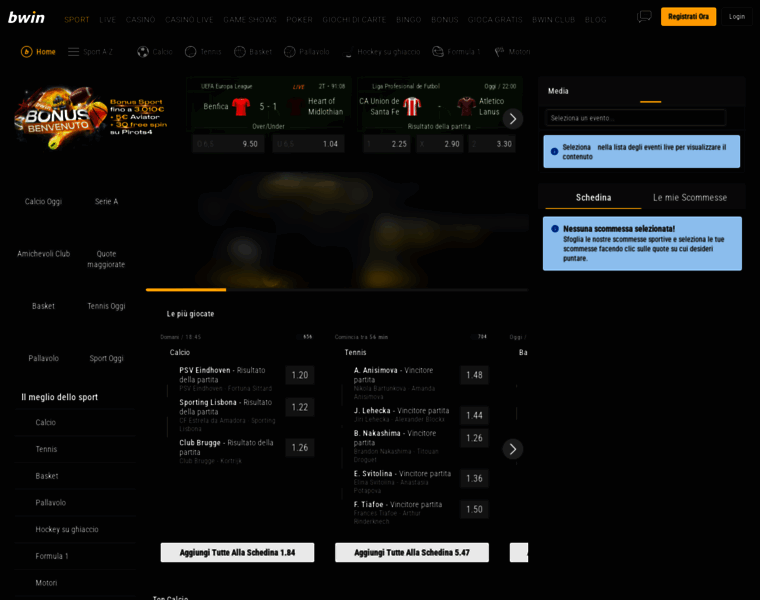Click the Hockey su ghiaccio icon
This screenshot has height=600, width=760.
348,52
